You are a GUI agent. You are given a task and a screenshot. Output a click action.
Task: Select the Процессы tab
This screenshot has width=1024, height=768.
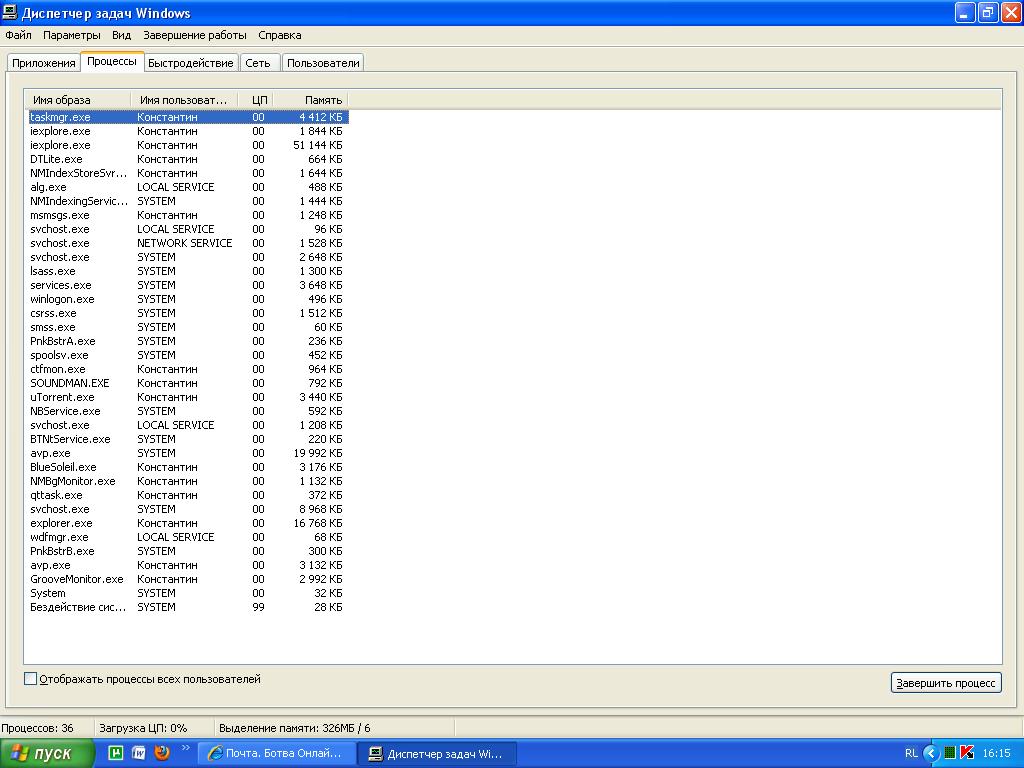pos(112,61)
